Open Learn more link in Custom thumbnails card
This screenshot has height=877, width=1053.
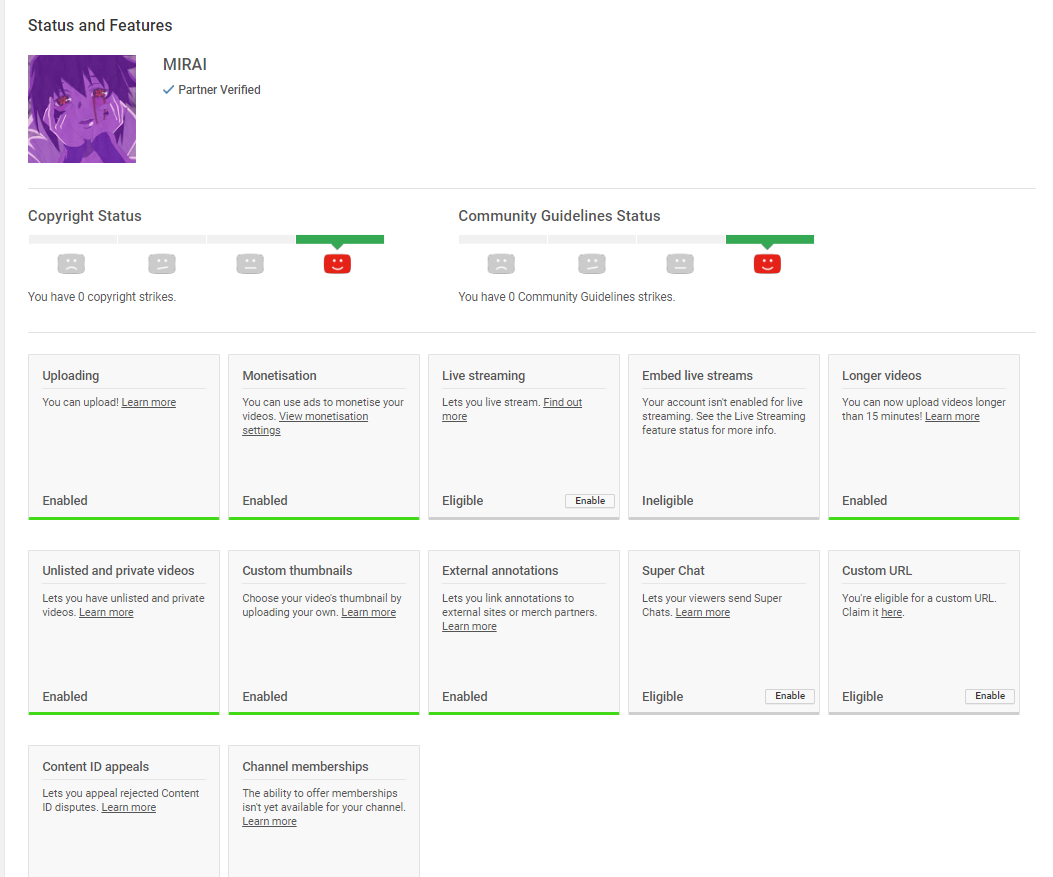pyautogui.click(x=369, y=612)
